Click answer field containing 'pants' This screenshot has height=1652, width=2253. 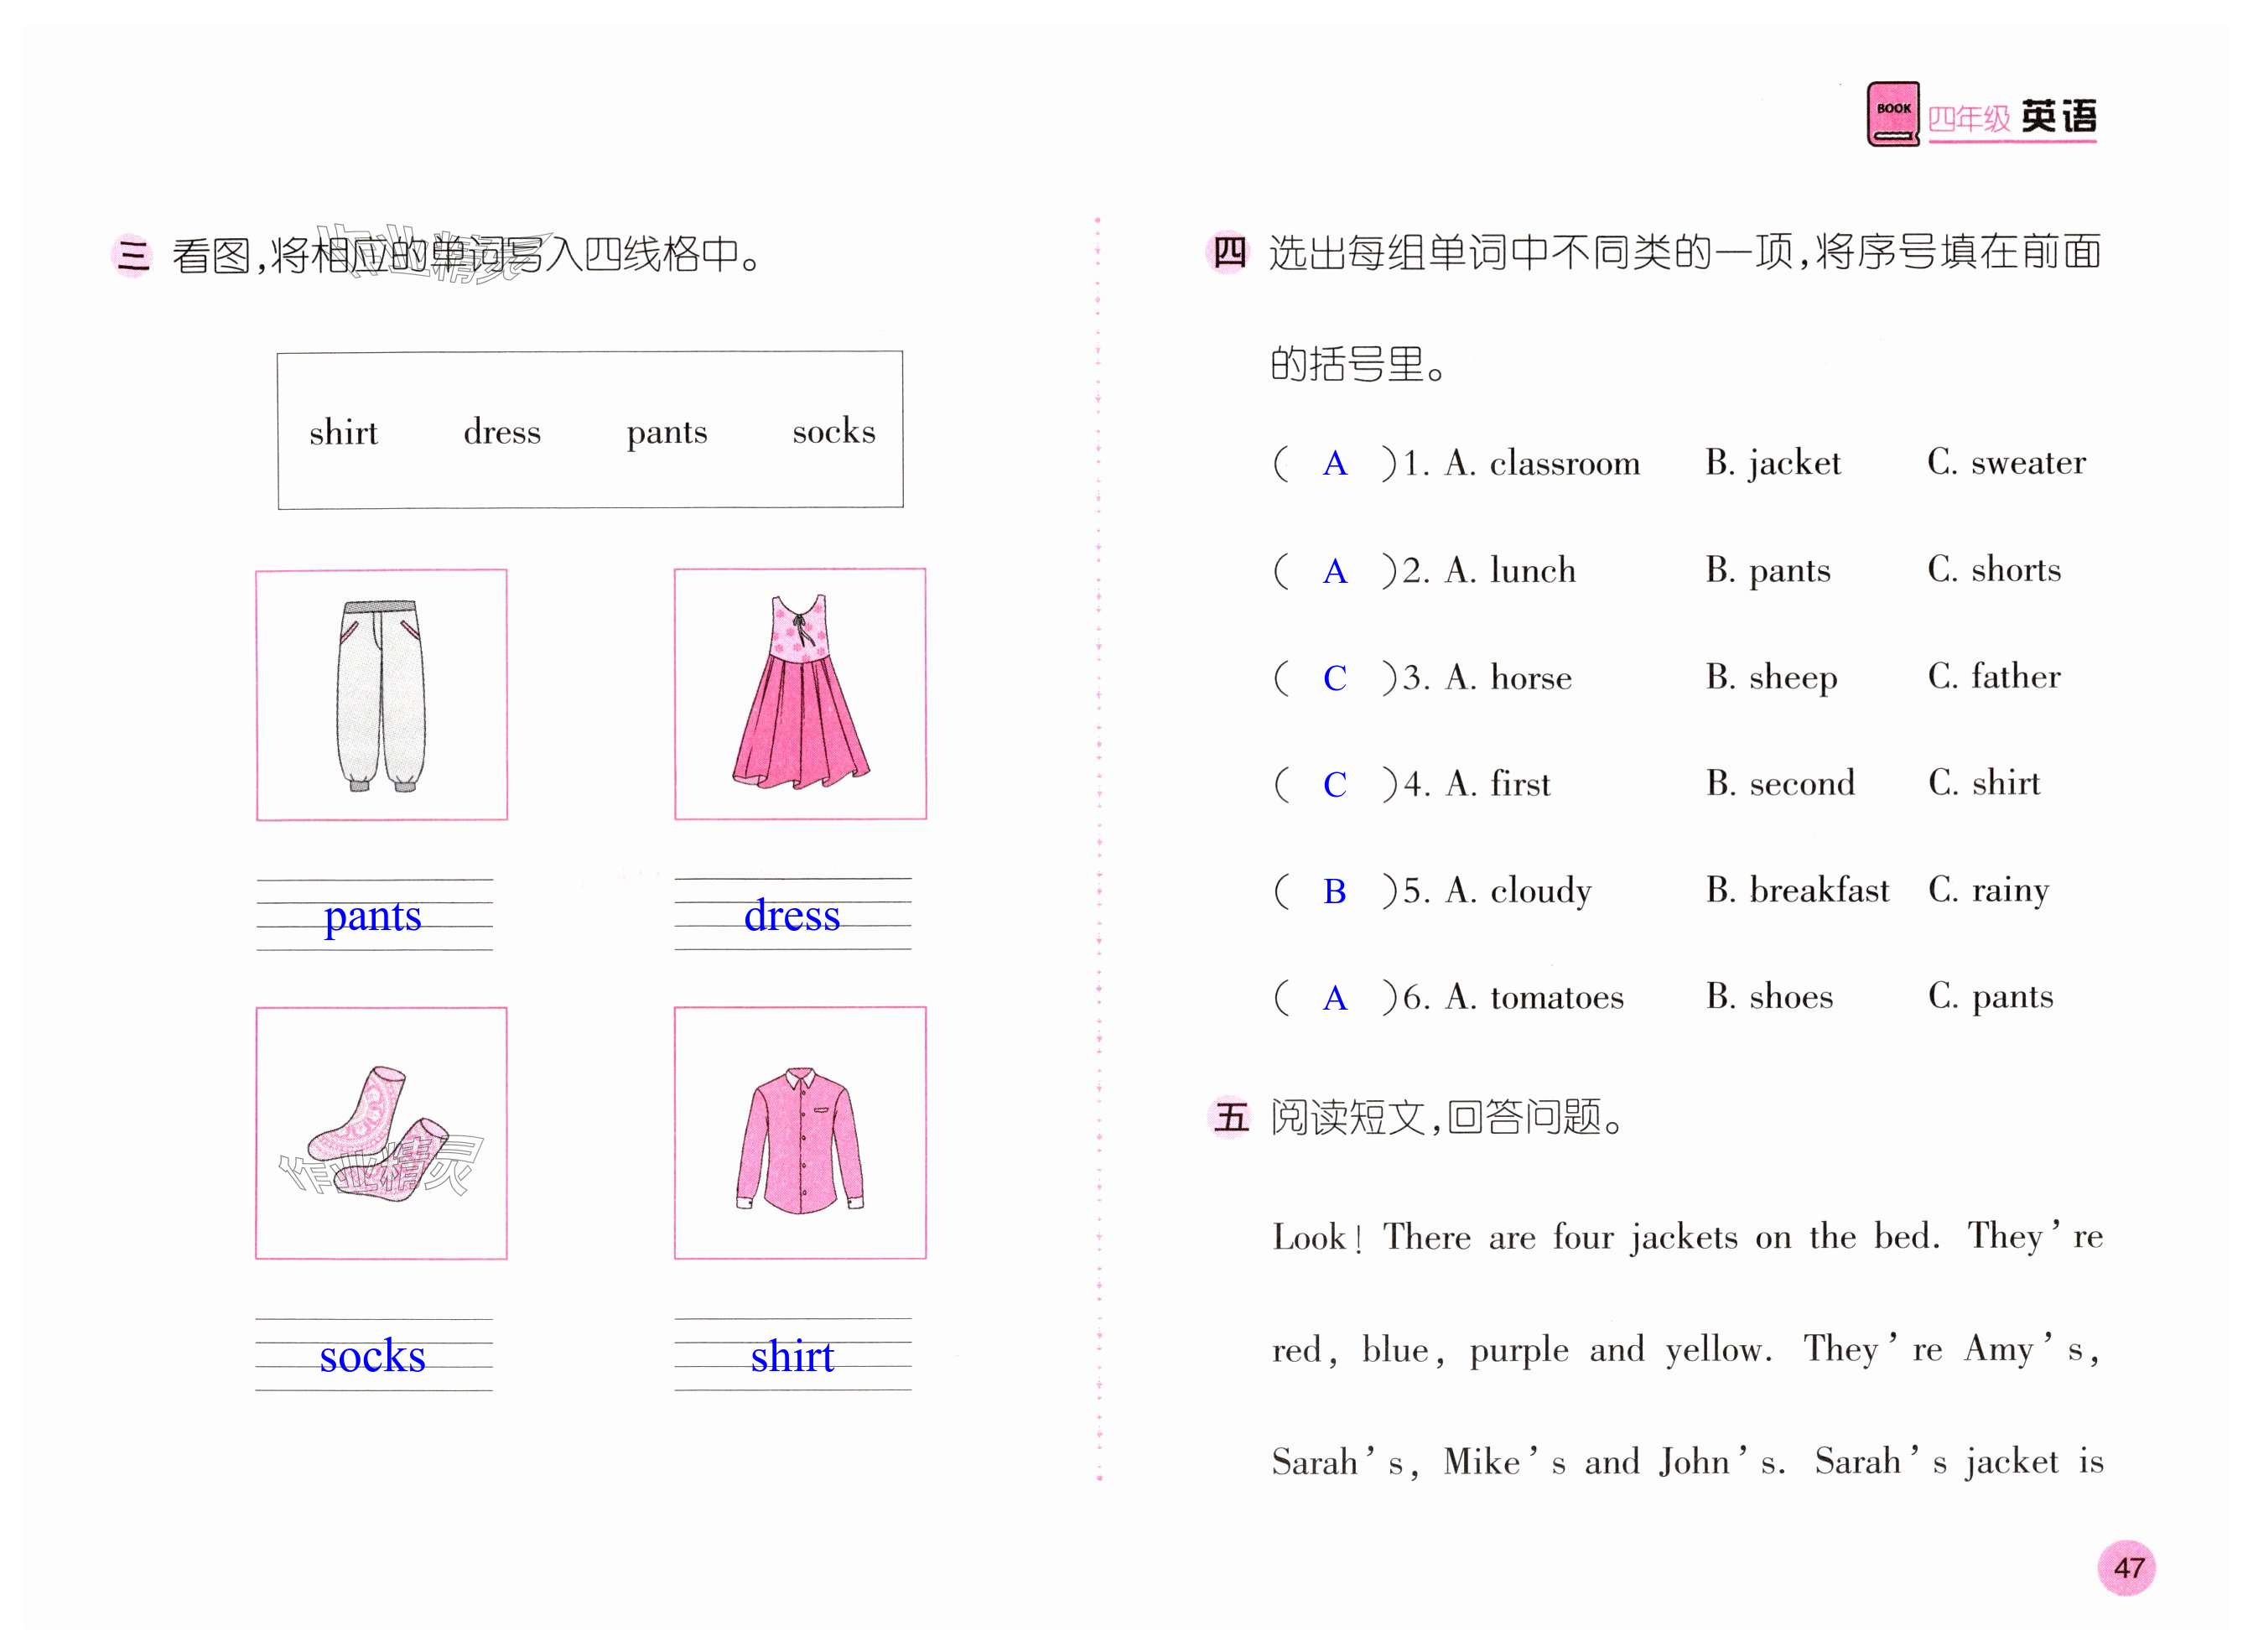click(x=374, y=915)
